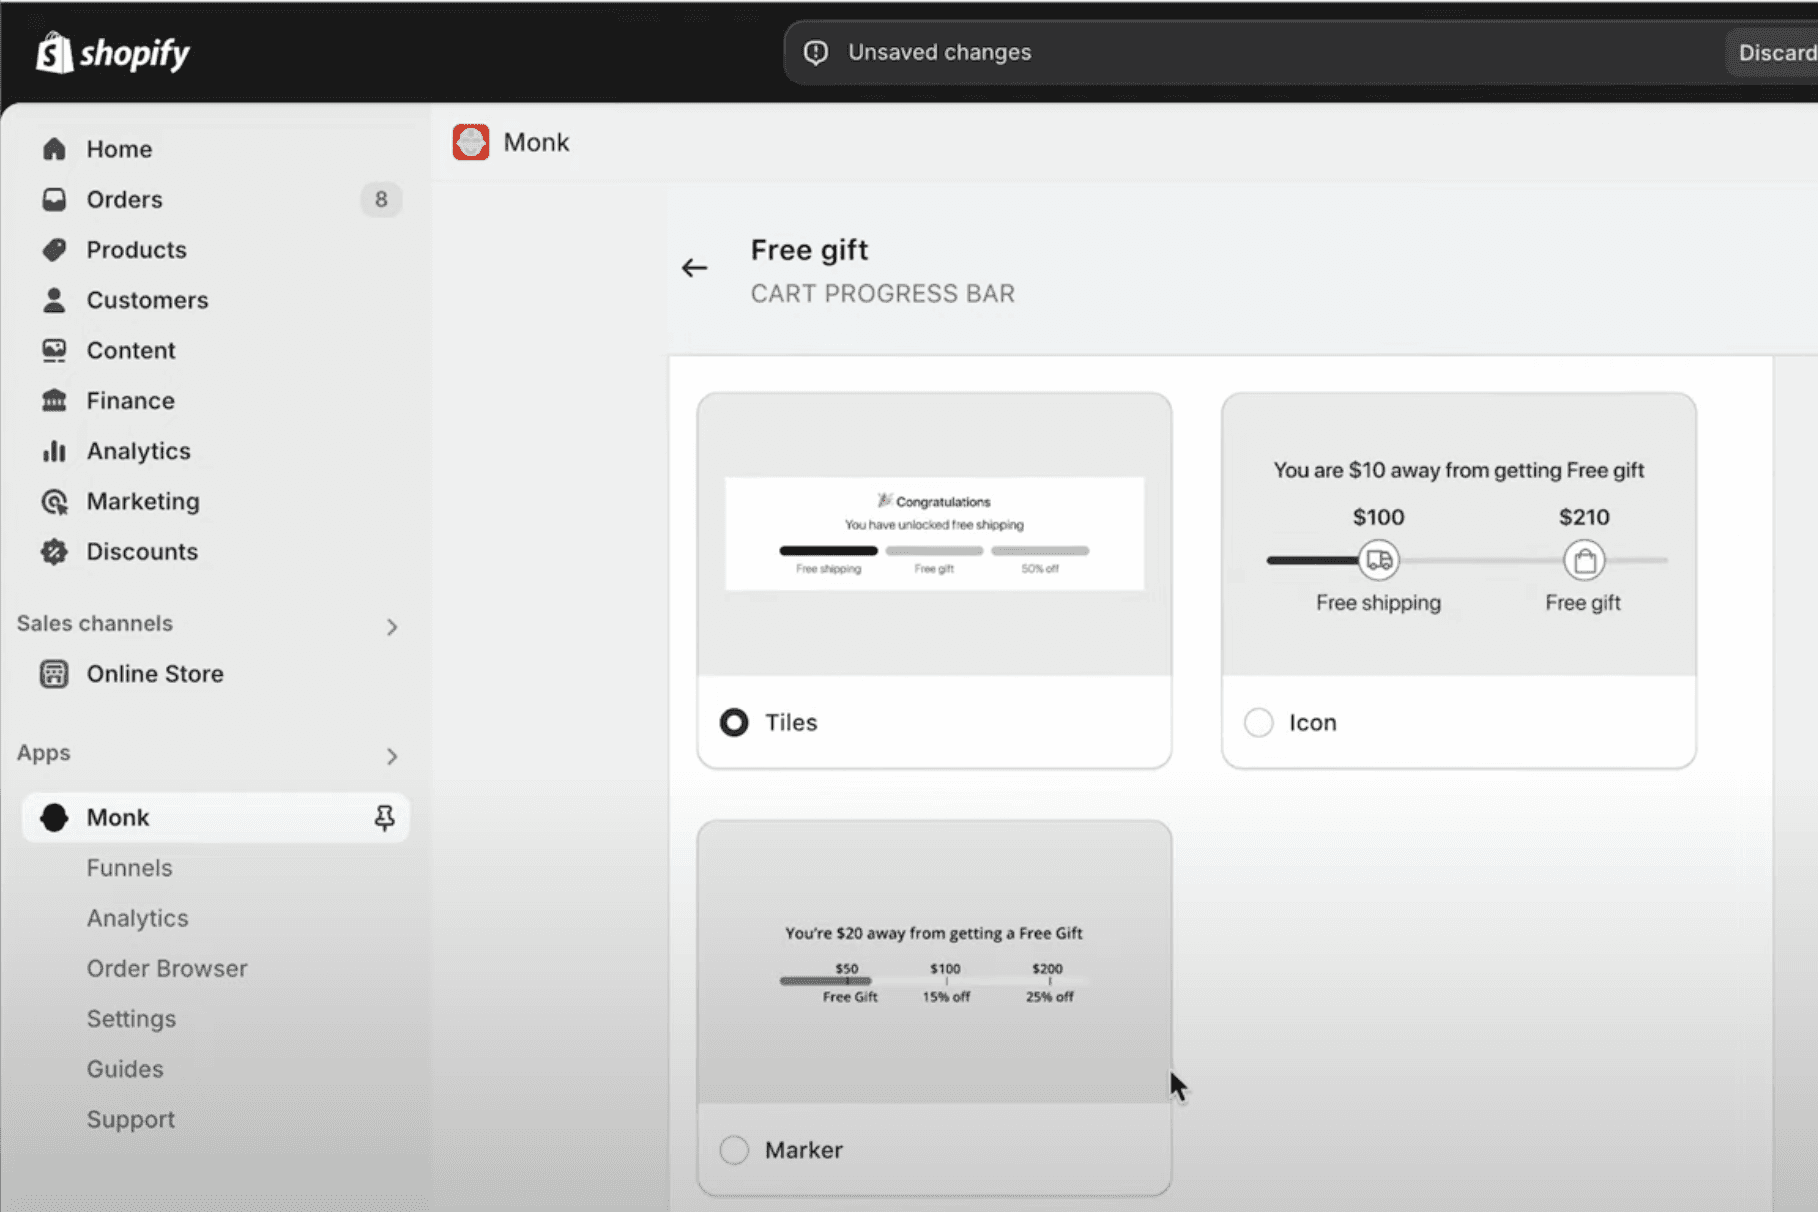1818x1212 pixels.
Task: Open Order Browser under Monk
Action: coord(167,968)
